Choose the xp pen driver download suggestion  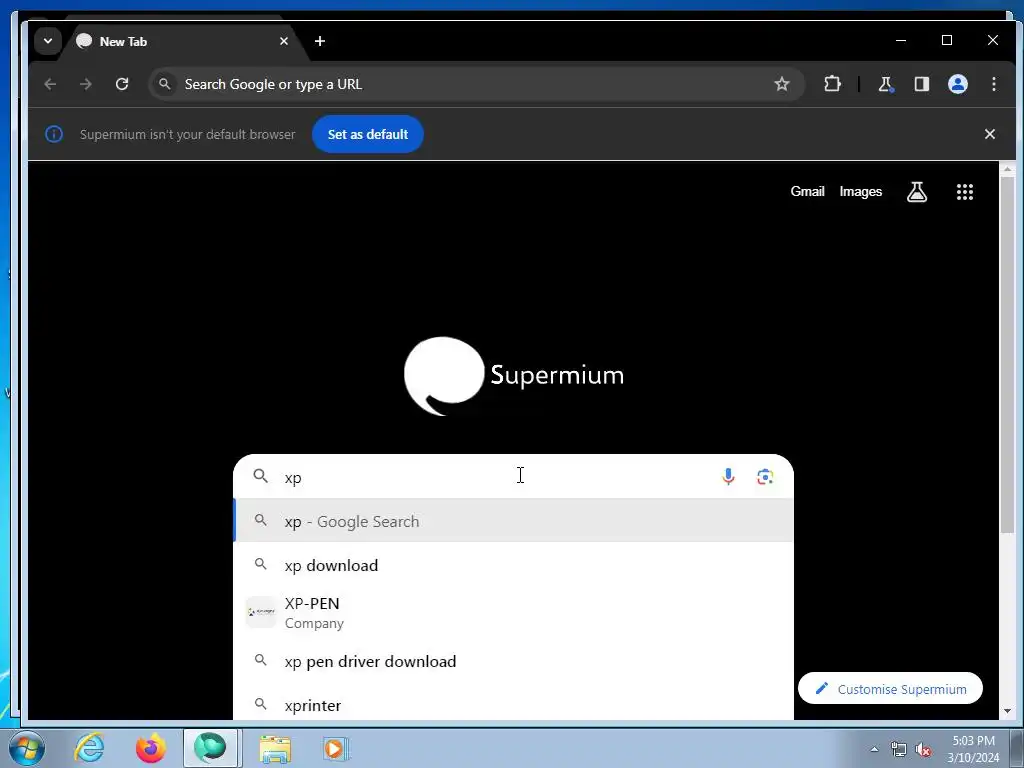[513, 661]
